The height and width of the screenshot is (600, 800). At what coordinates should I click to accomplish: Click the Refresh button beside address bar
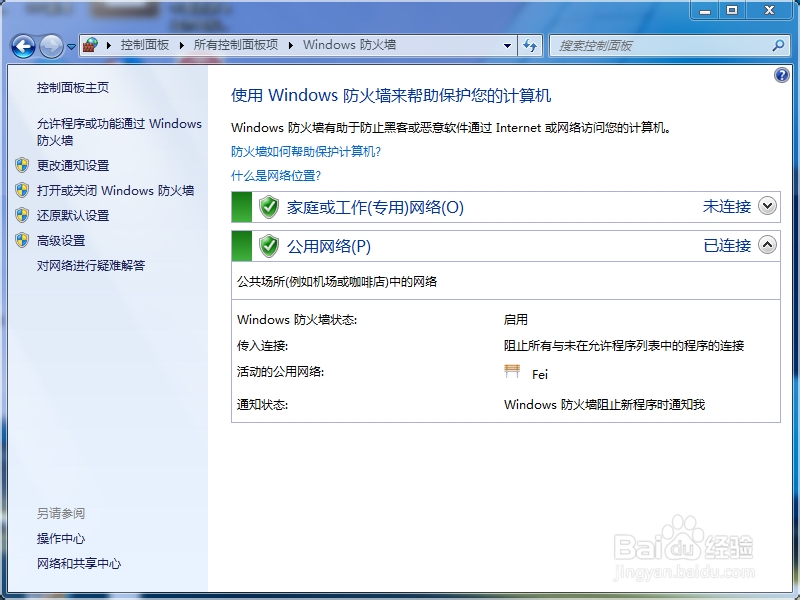click(530, 45)
